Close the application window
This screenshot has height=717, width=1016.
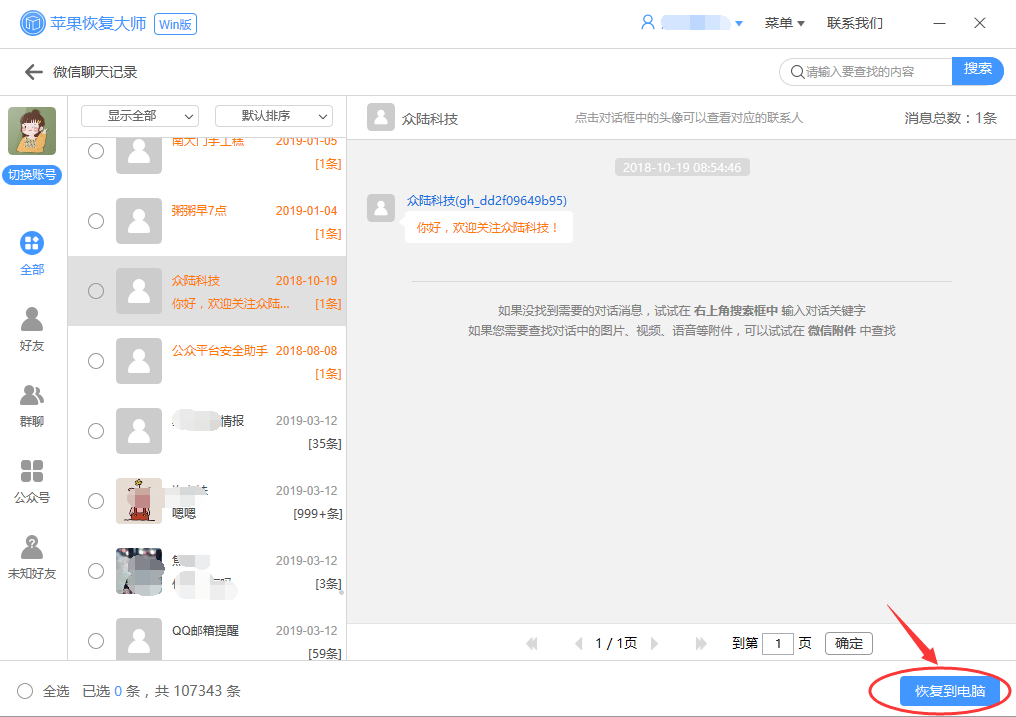click(x=980, y=23)
